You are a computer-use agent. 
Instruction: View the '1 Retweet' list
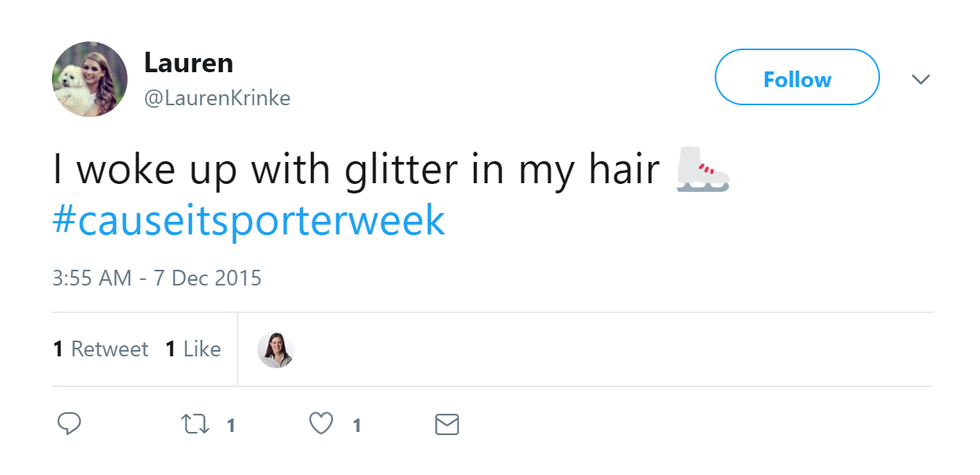click(100, 349)
